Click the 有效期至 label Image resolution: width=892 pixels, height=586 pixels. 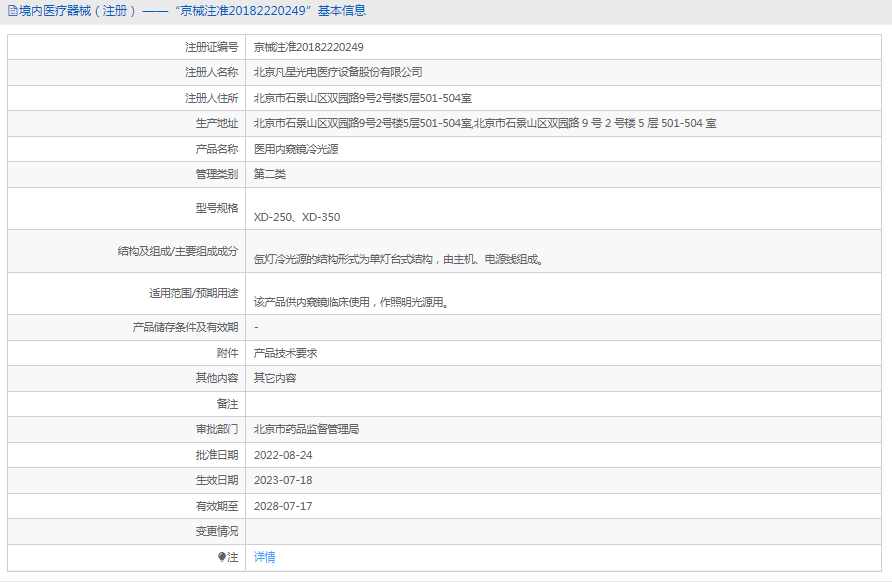(217, 506)
